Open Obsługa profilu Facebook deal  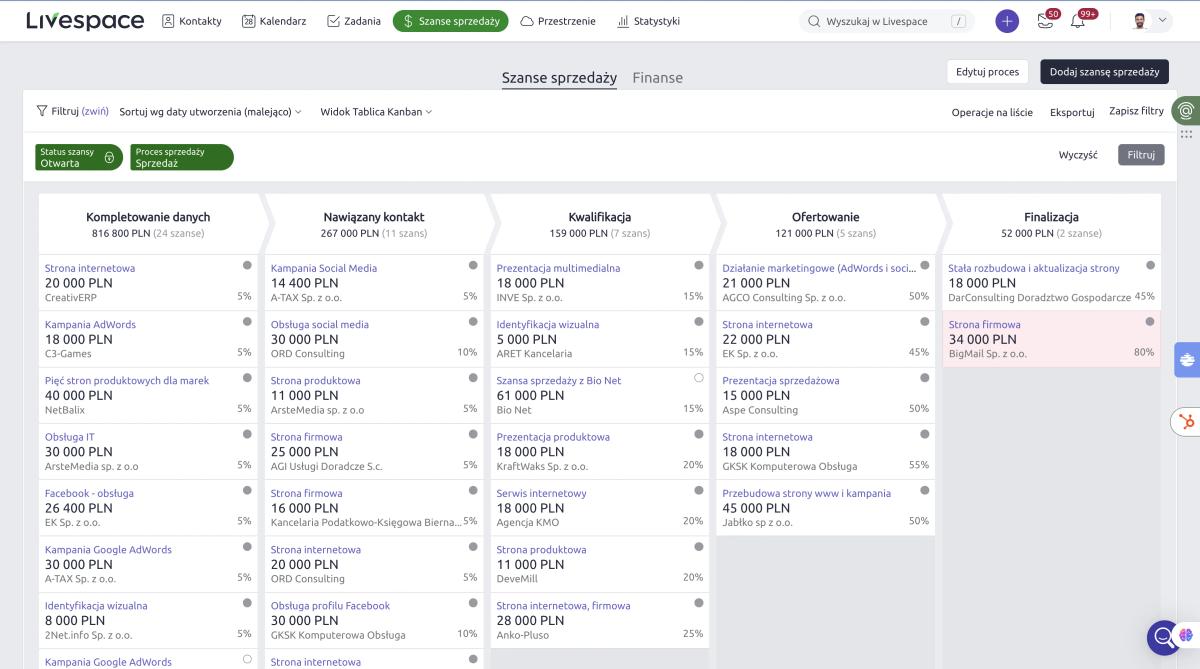pos(330,606)
